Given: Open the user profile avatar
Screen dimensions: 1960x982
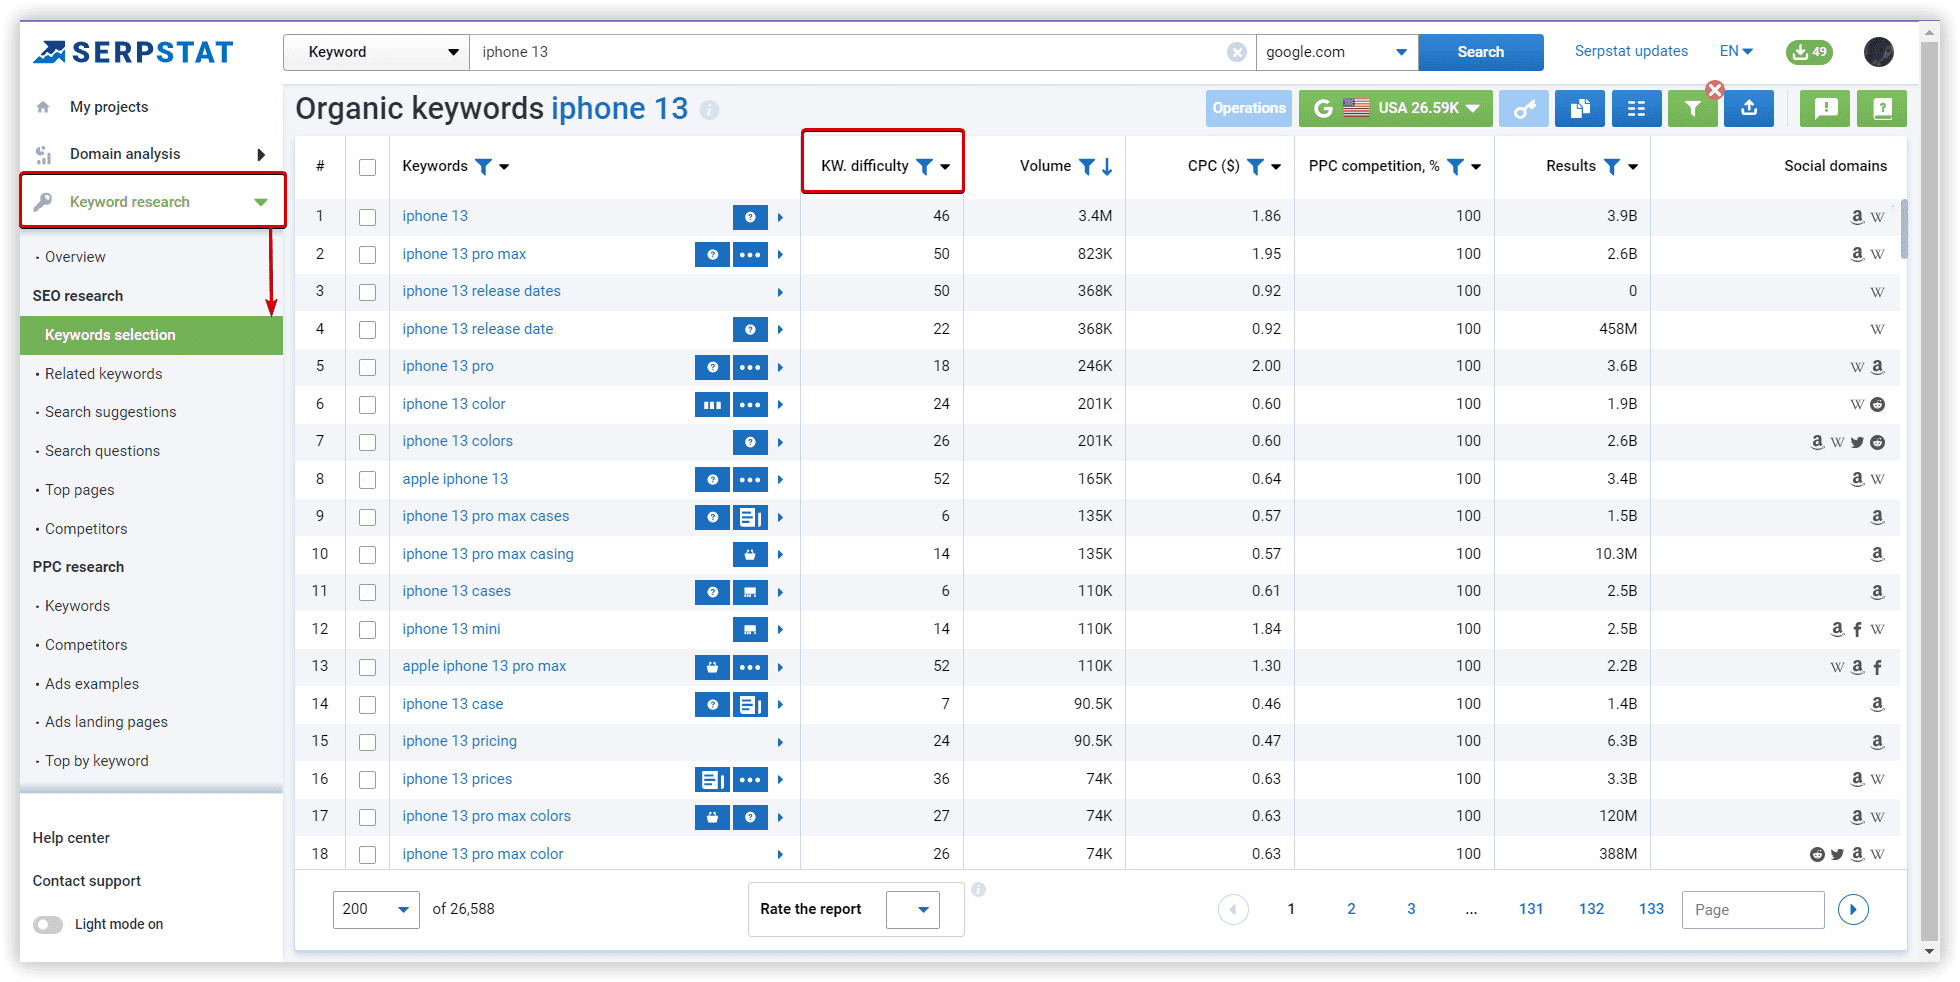Looking at the screenshot, I should click(x=1879, y=52).
